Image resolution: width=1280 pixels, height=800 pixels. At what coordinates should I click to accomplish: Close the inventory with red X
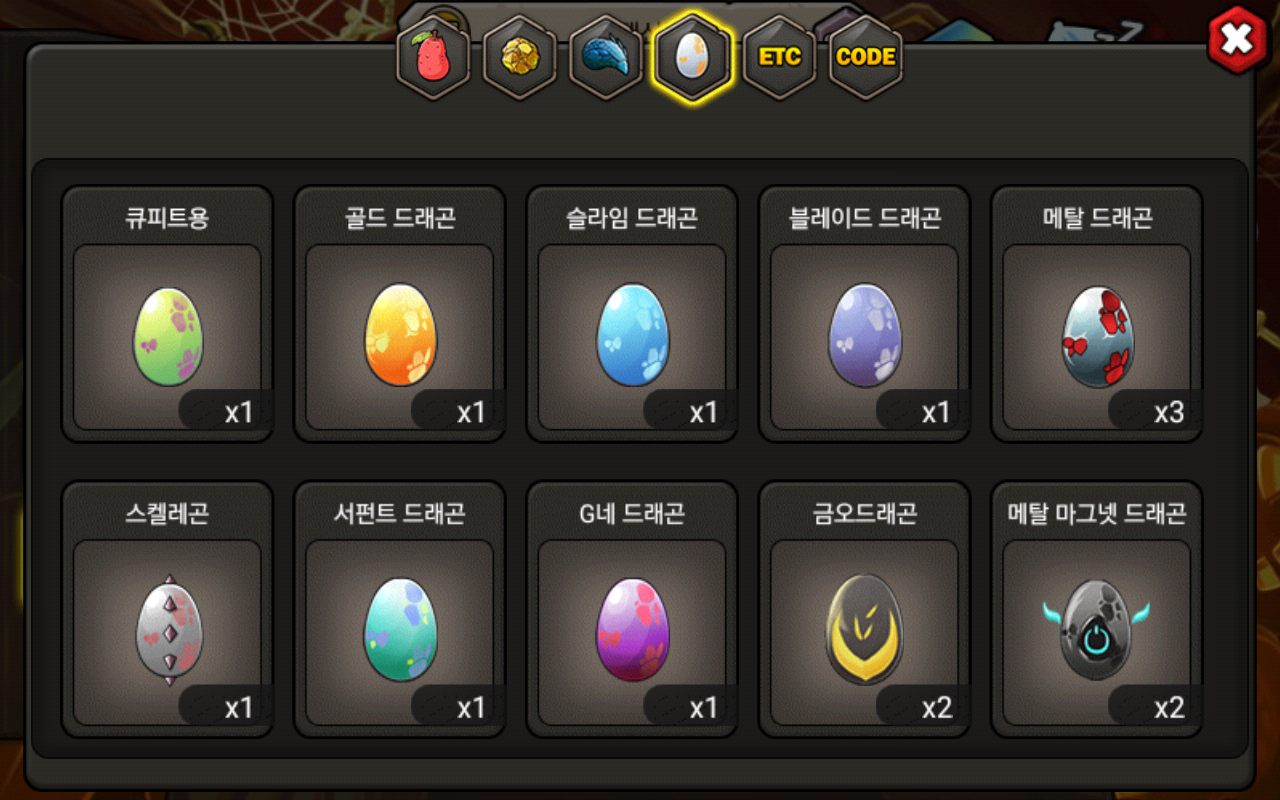pos(1237,40)
